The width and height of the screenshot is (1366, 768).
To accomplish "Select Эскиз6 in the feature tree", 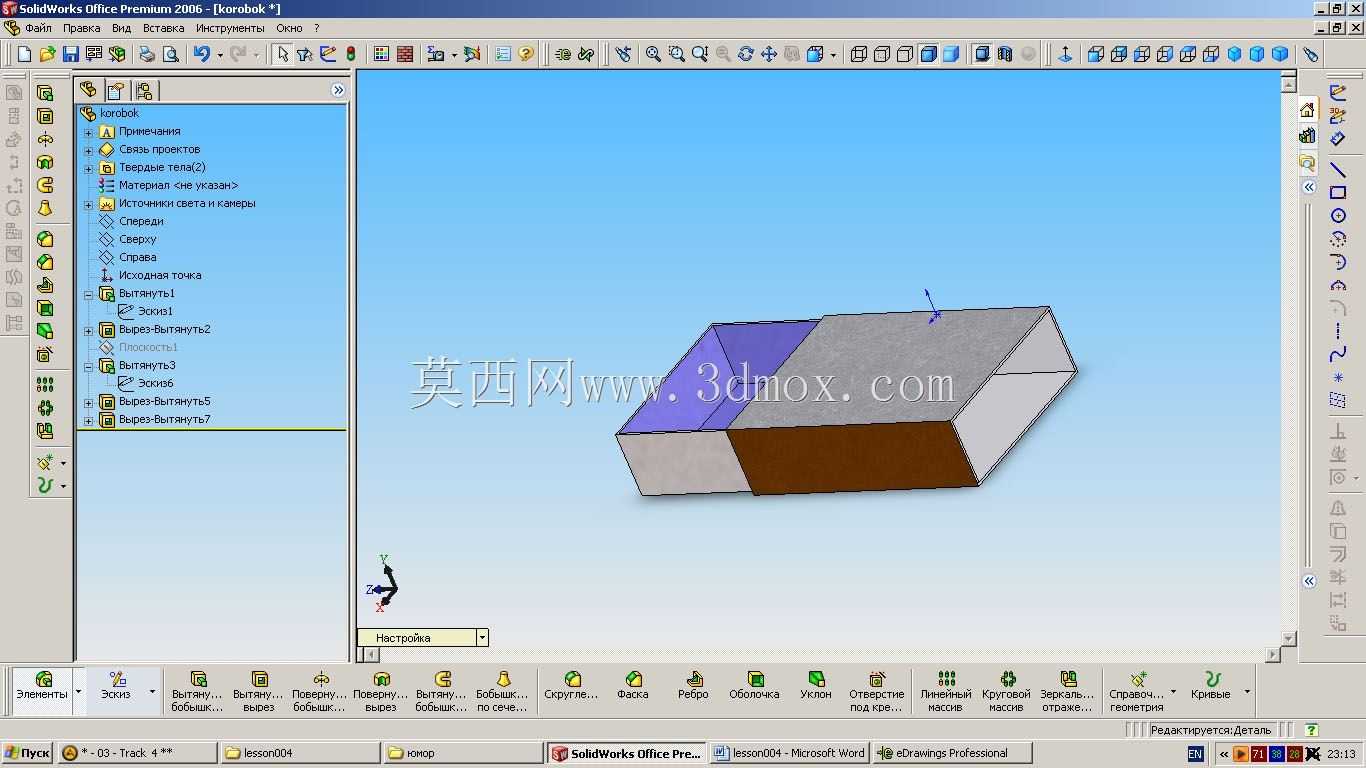I will coord(155,384).
